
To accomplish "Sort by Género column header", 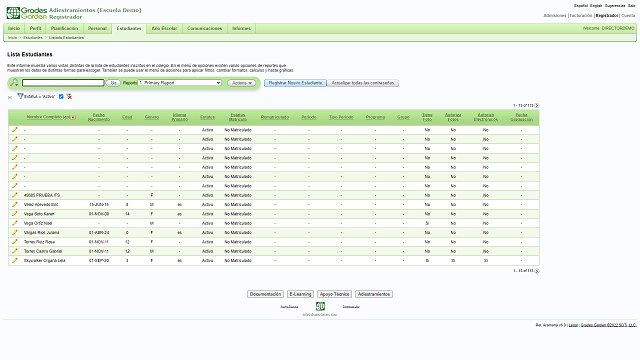I will point(152,117).
